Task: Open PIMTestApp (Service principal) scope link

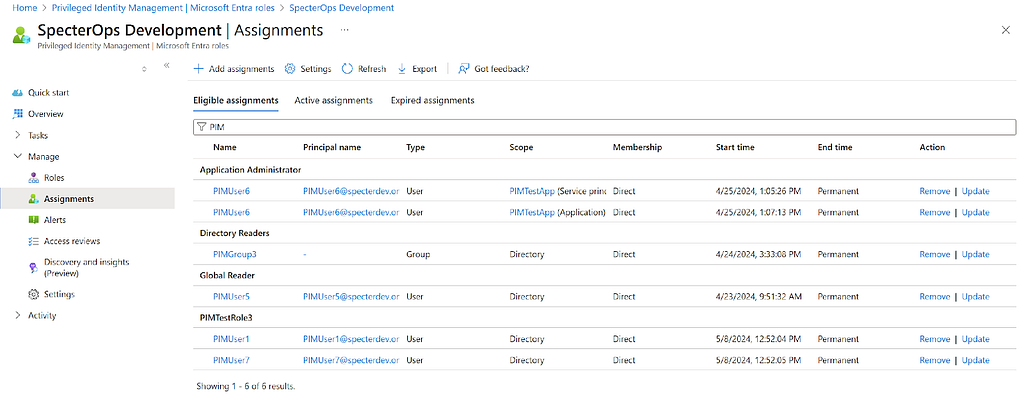Action: coord(532,191)
